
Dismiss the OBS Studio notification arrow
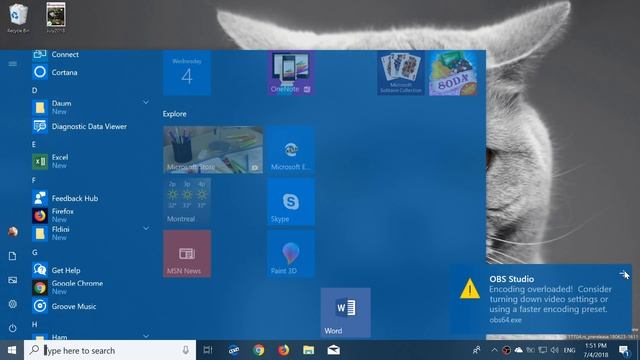pos(624,274)
